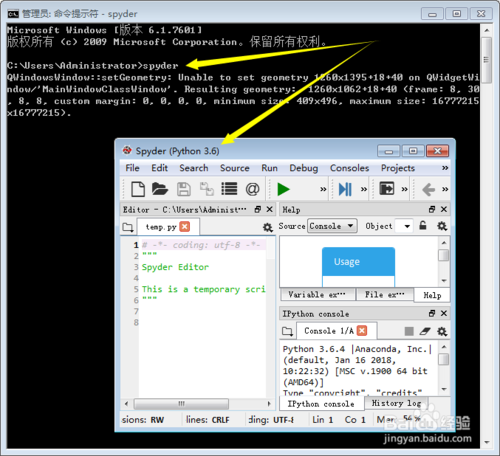Click 'sions: RW' in status bar
The image size is (500, 456).
click(143, 420)
